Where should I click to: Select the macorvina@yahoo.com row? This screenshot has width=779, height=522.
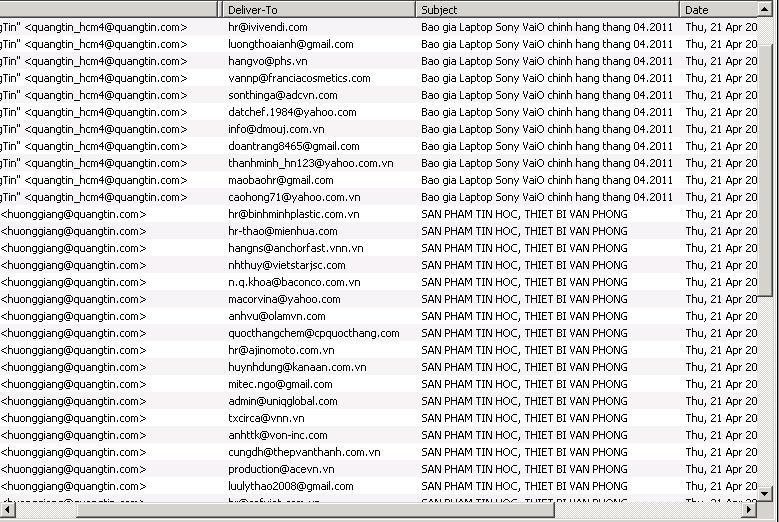379,299
